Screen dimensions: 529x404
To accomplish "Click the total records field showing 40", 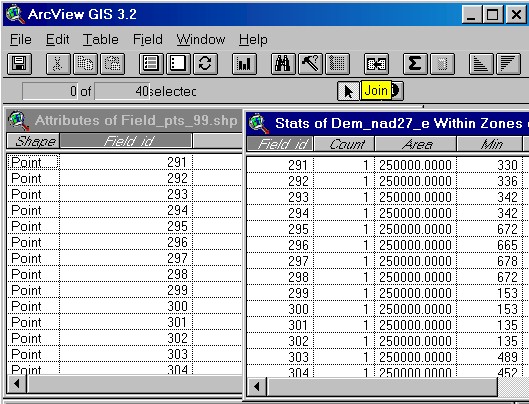I will click(x=122, y=91).
